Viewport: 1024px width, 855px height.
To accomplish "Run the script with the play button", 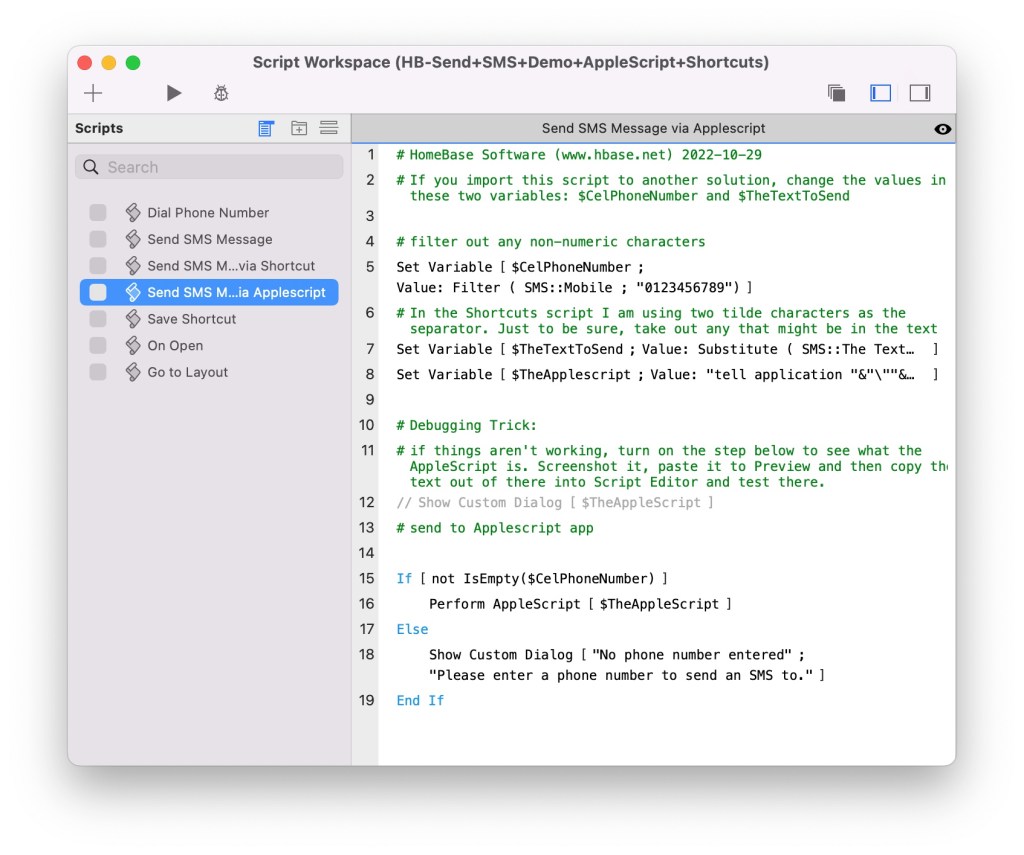I will tap(174, 93).
